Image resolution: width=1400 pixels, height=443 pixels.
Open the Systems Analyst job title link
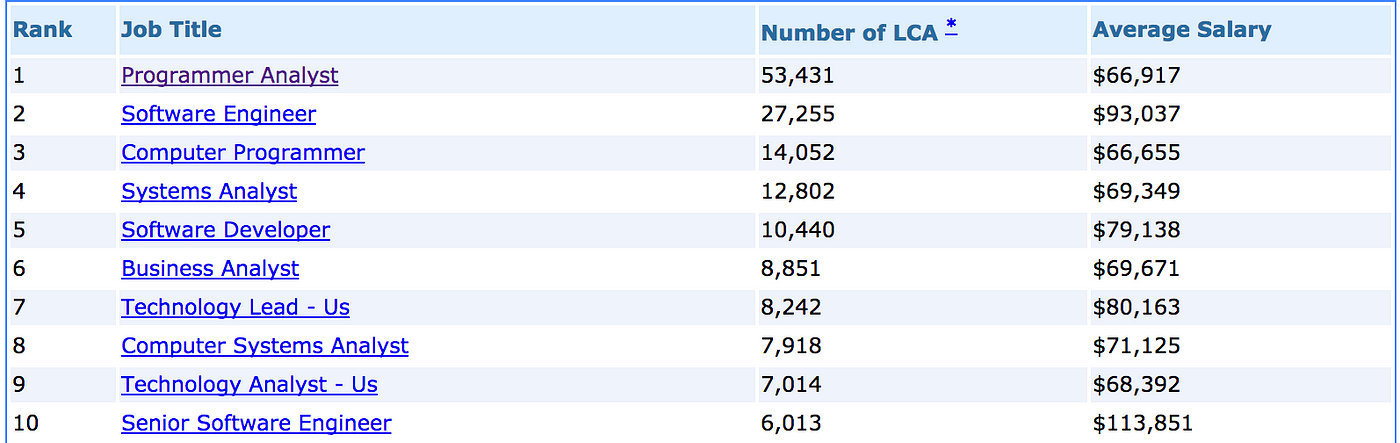209,191
